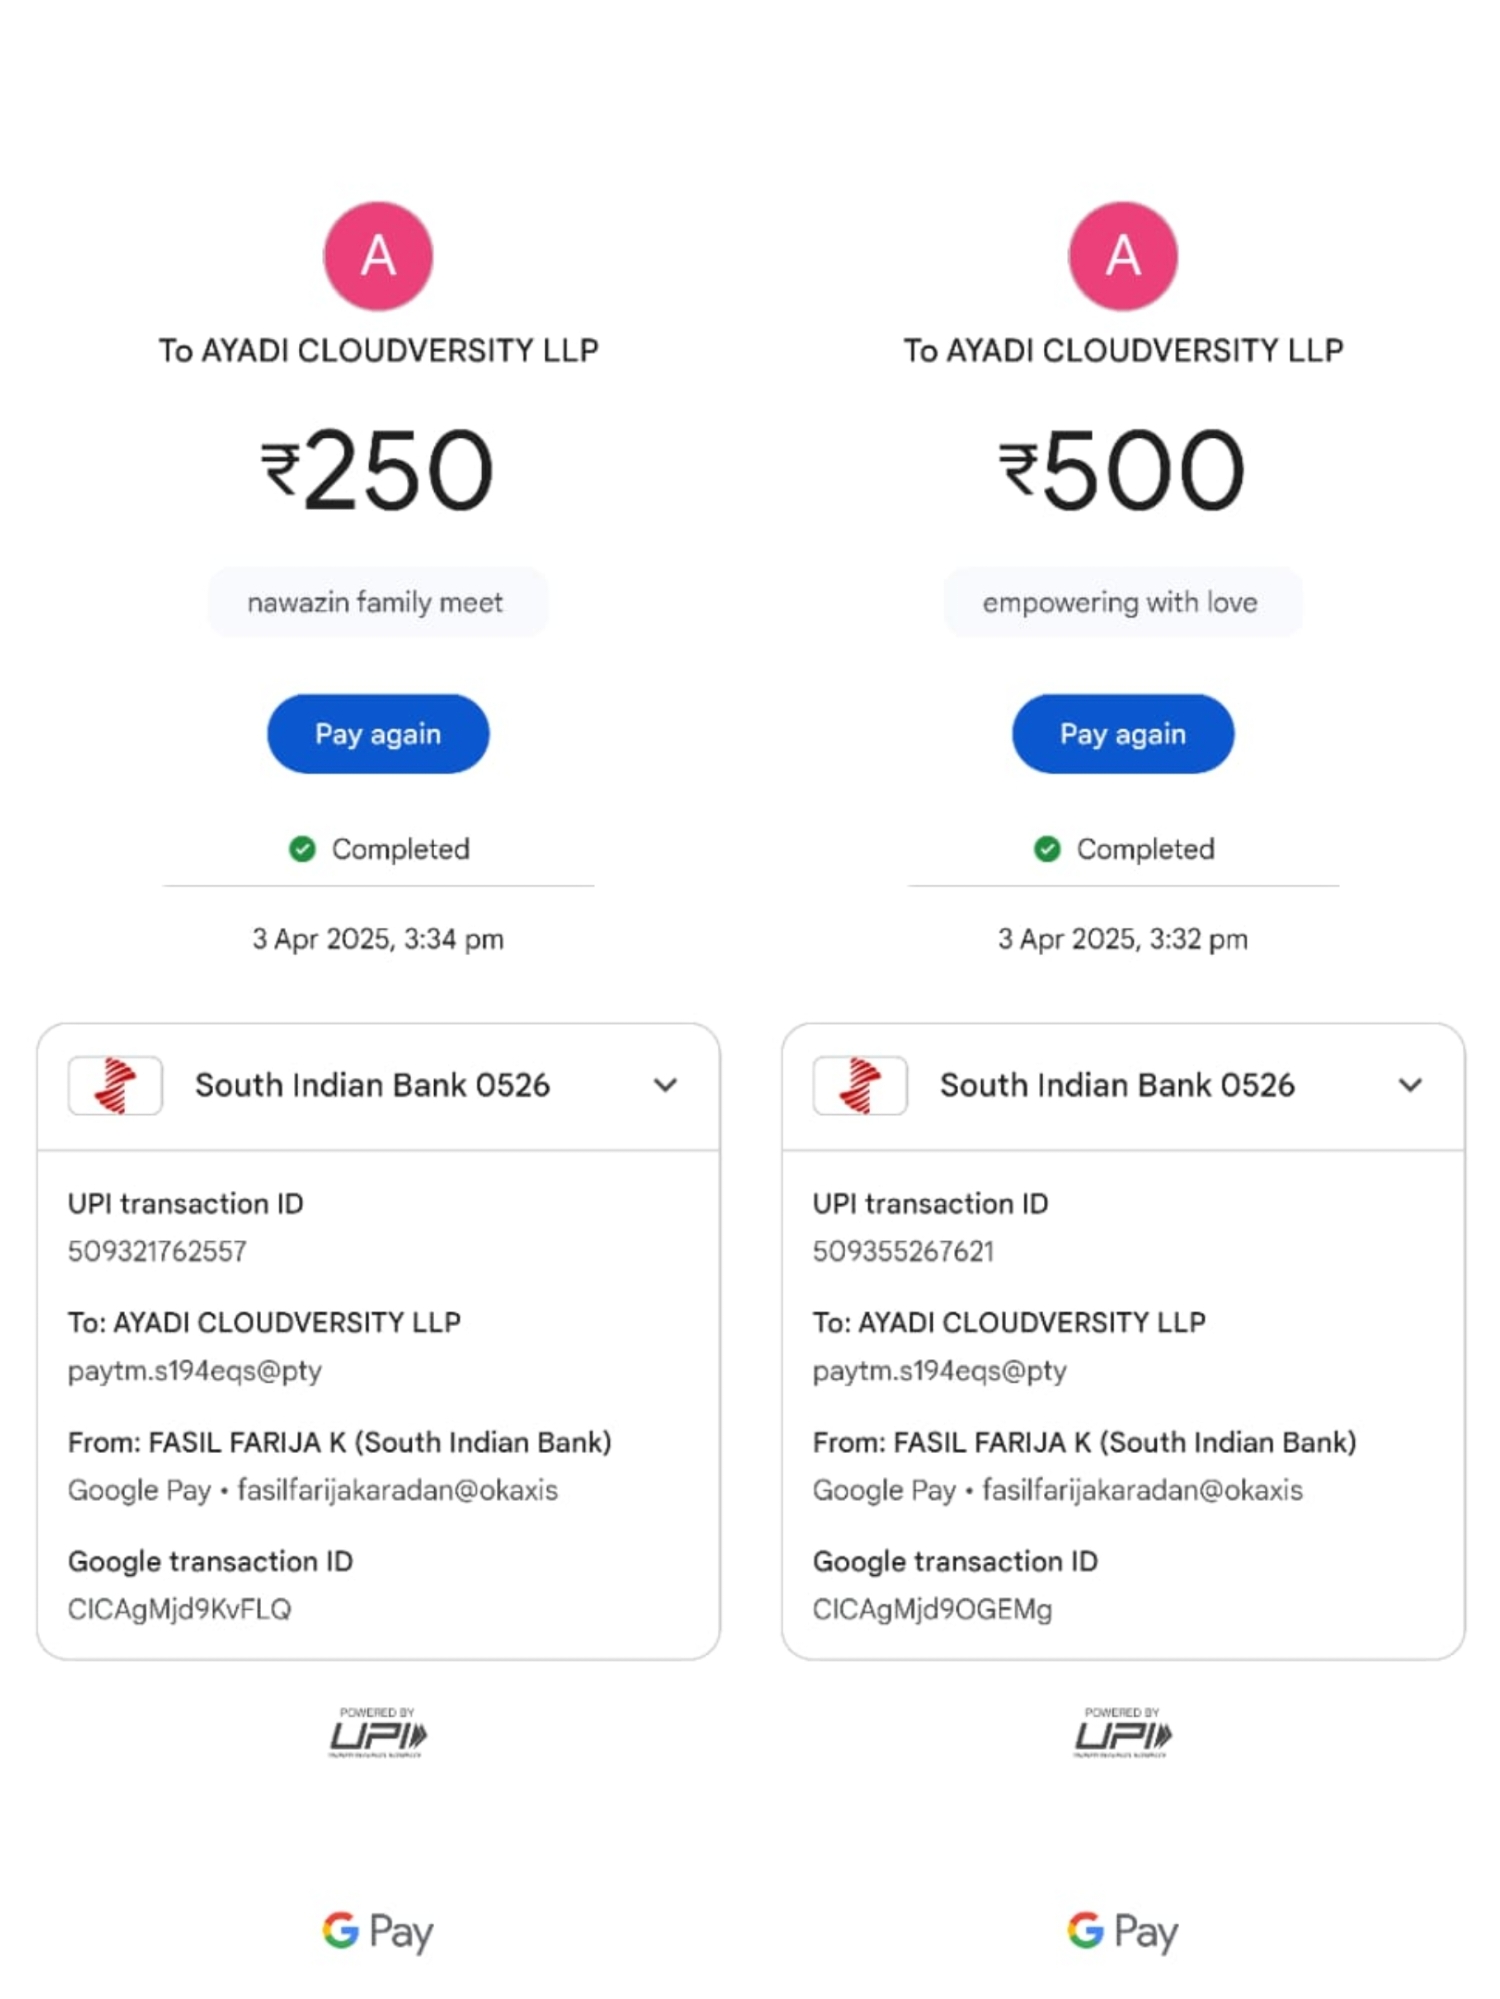
Task: Select Google transaction ID CICAgMjd9KvFLQ
Action: [180, 1609]
